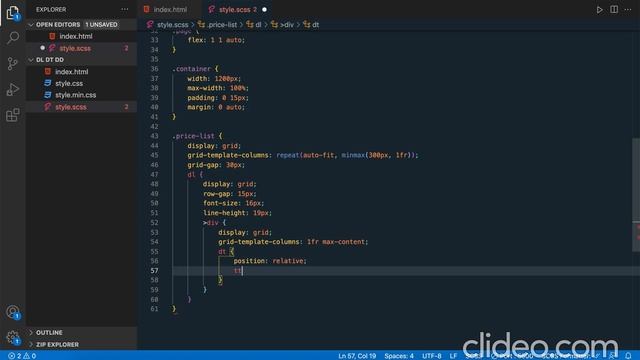Open editor More Actions ellipsis menu
The width and height of the screenshot is (640, 360).
click(628, 9)
